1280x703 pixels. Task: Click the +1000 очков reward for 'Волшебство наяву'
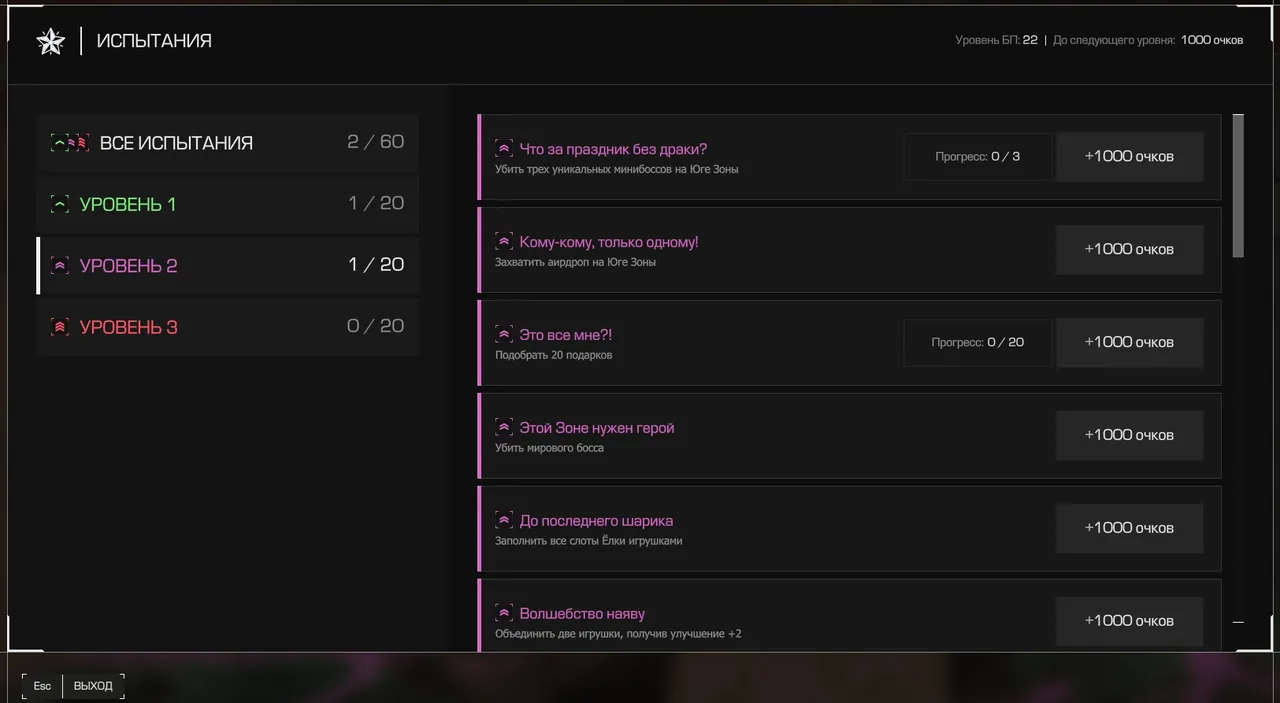[x=1129, y=621]
